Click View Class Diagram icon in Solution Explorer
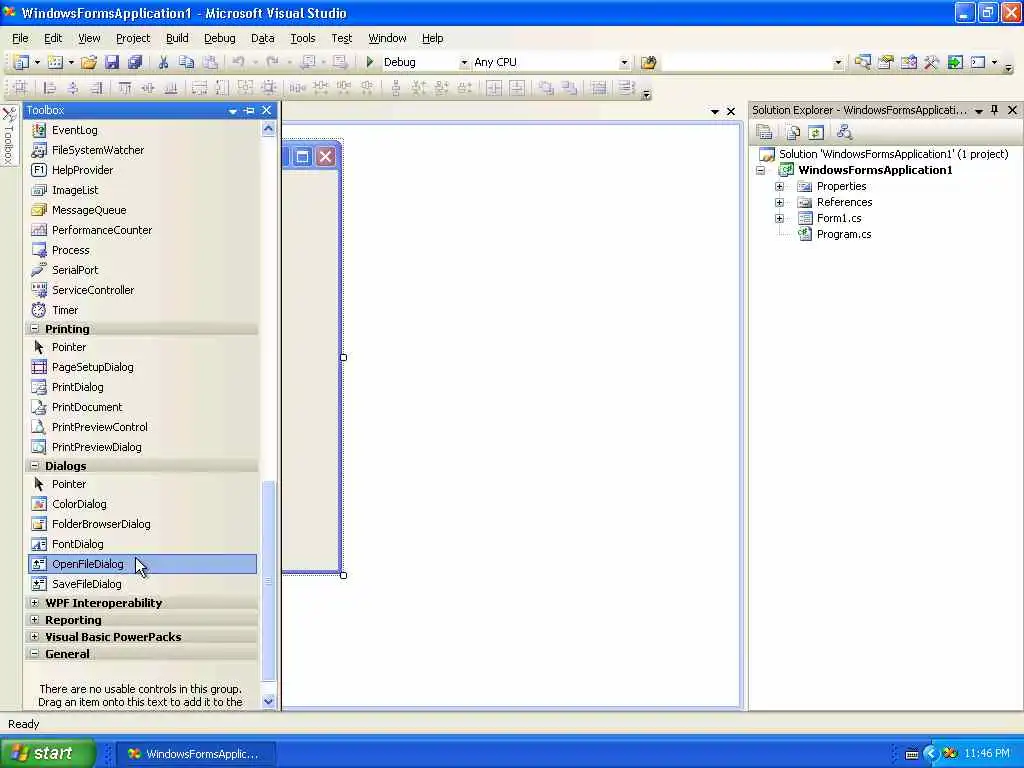 (x=844, y=133)
